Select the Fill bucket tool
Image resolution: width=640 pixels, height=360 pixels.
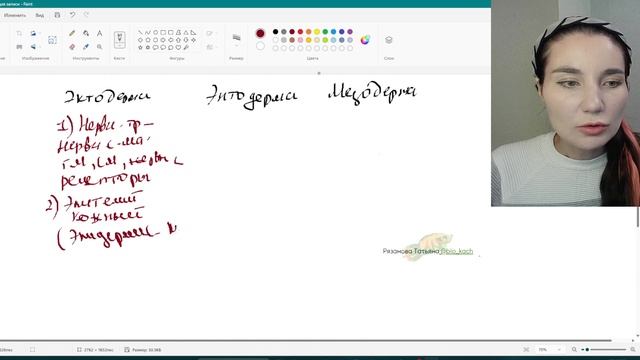pos(86,33)
